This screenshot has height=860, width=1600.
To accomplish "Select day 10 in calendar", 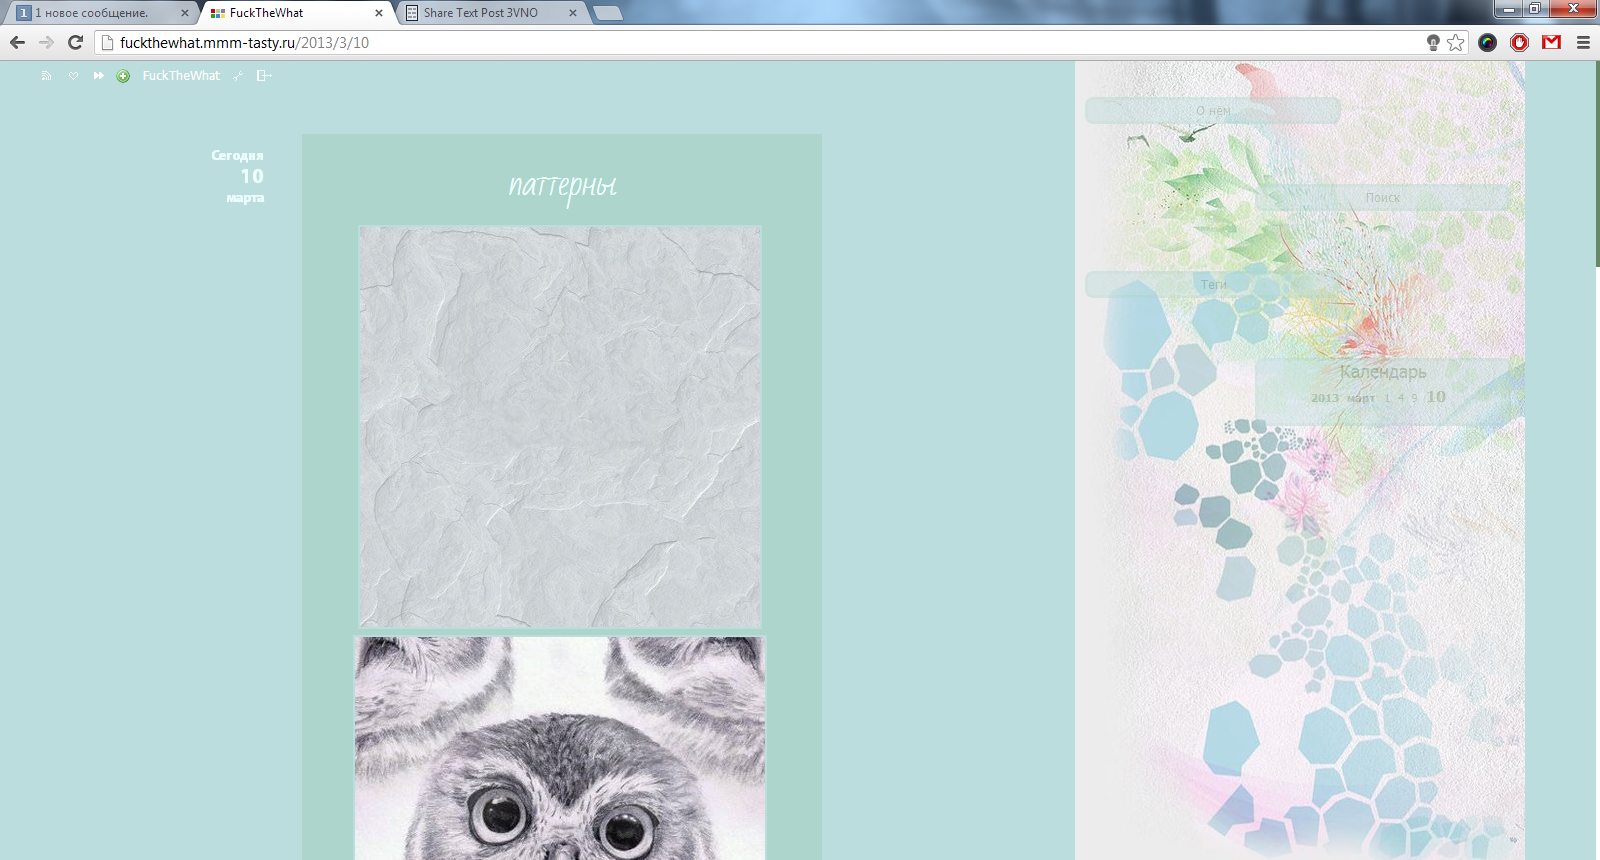I will pyautogui.click(x=1436, y=397).
